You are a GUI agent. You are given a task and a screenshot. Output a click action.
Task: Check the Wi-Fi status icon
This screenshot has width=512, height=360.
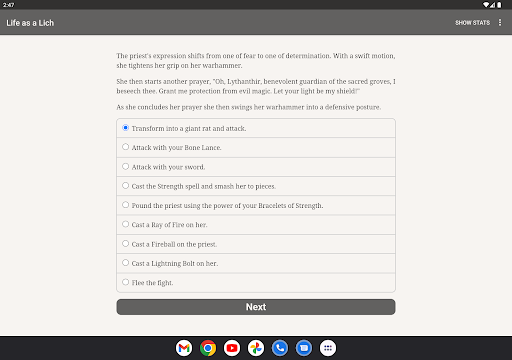tap(486, 5)
